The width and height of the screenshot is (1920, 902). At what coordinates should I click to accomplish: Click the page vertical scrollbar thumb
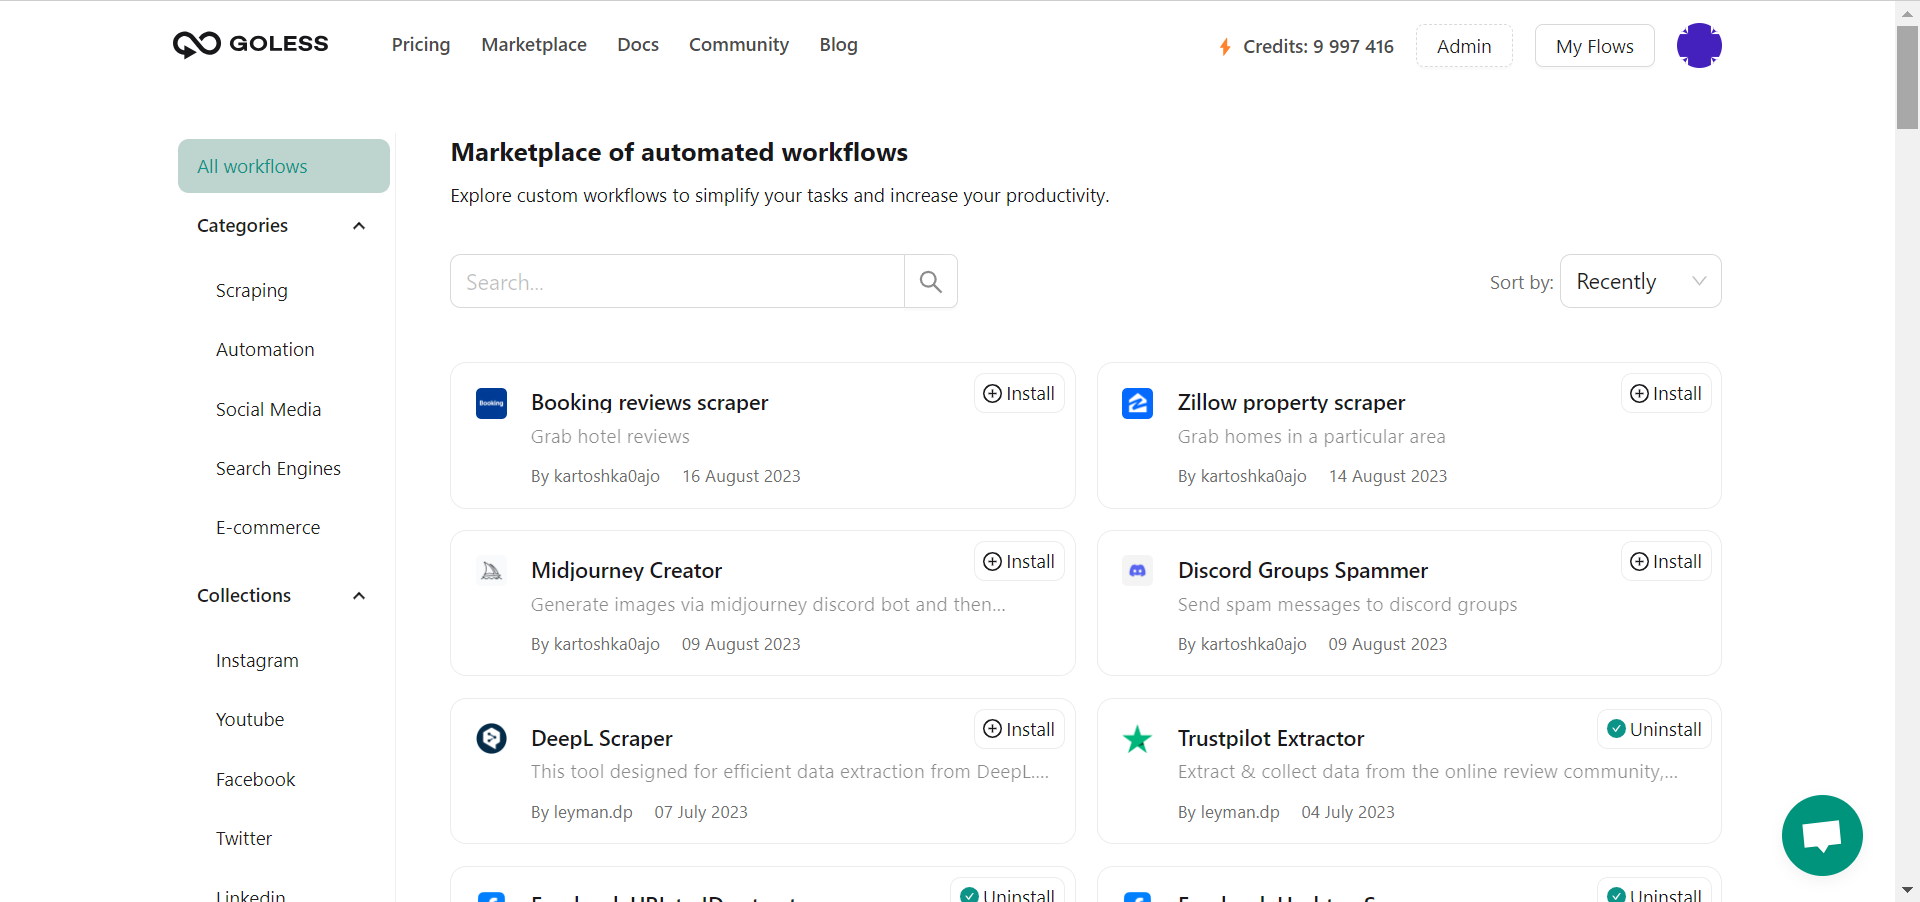[x=1907, y=78]
